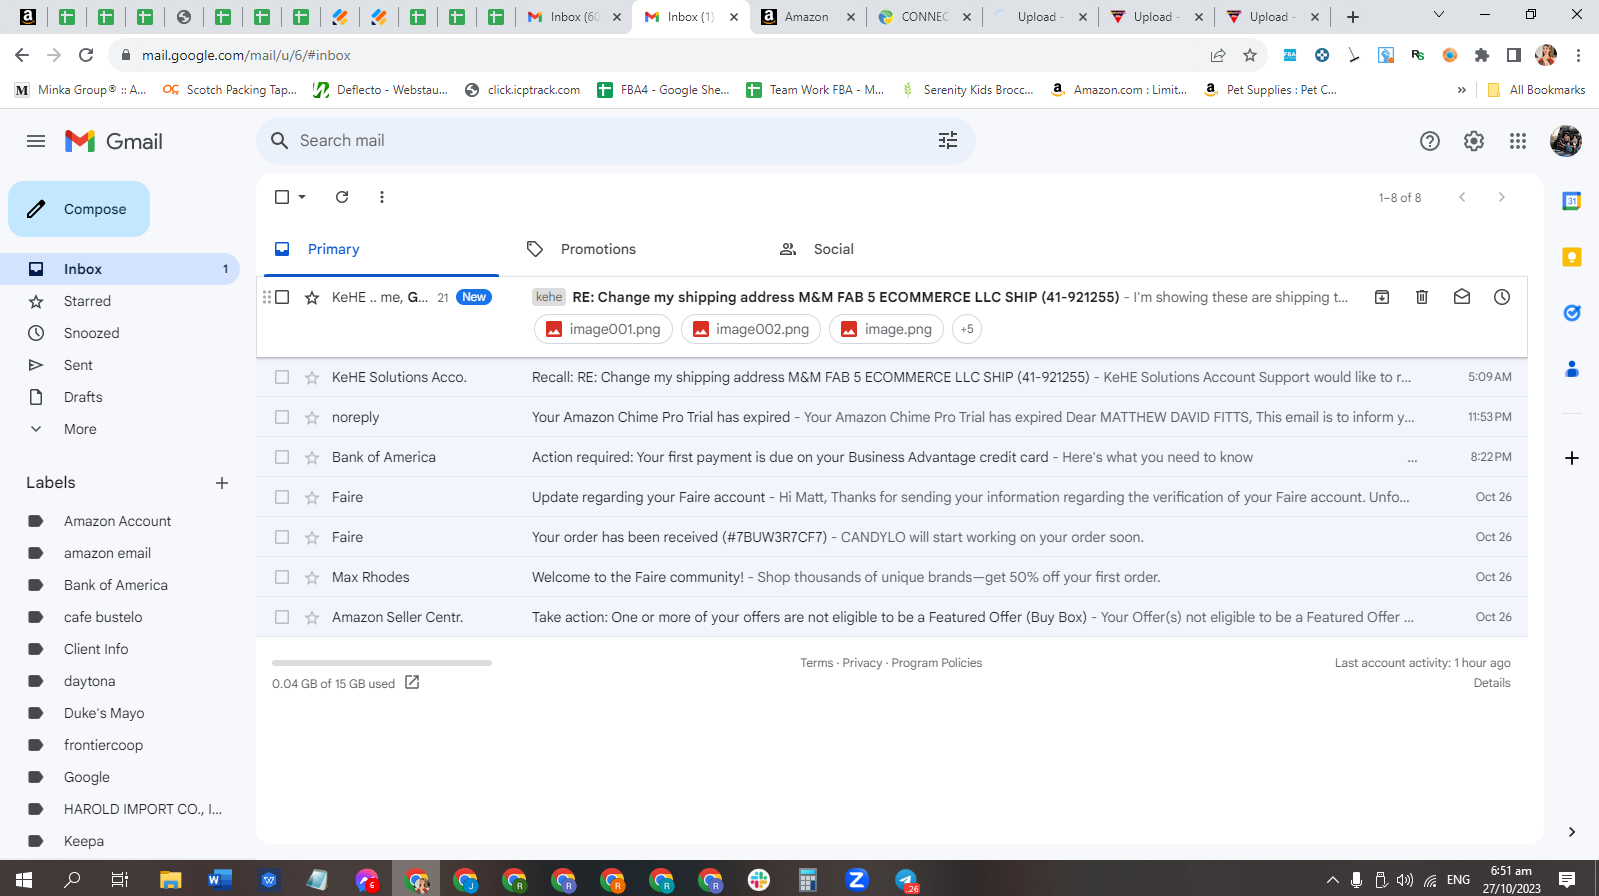Open the Amazon Account label
This screenshot has width=1599, height=896.
click(120, 521)
